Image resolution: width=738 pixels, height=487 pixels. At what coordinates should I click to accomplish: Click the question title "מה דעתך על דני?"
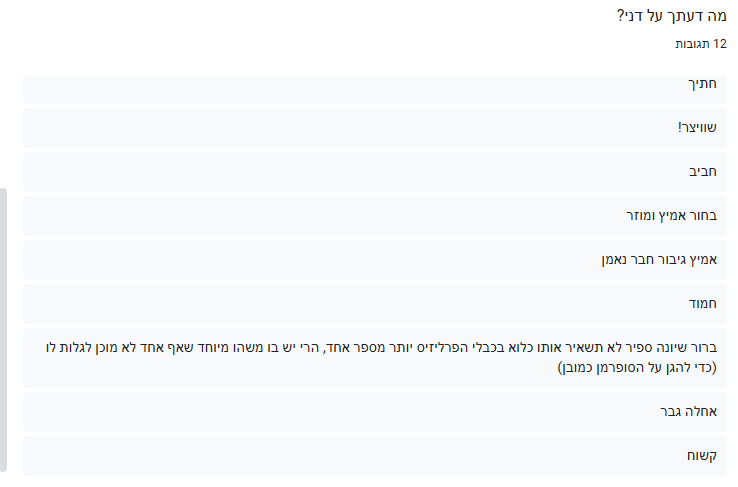(672, 15)
